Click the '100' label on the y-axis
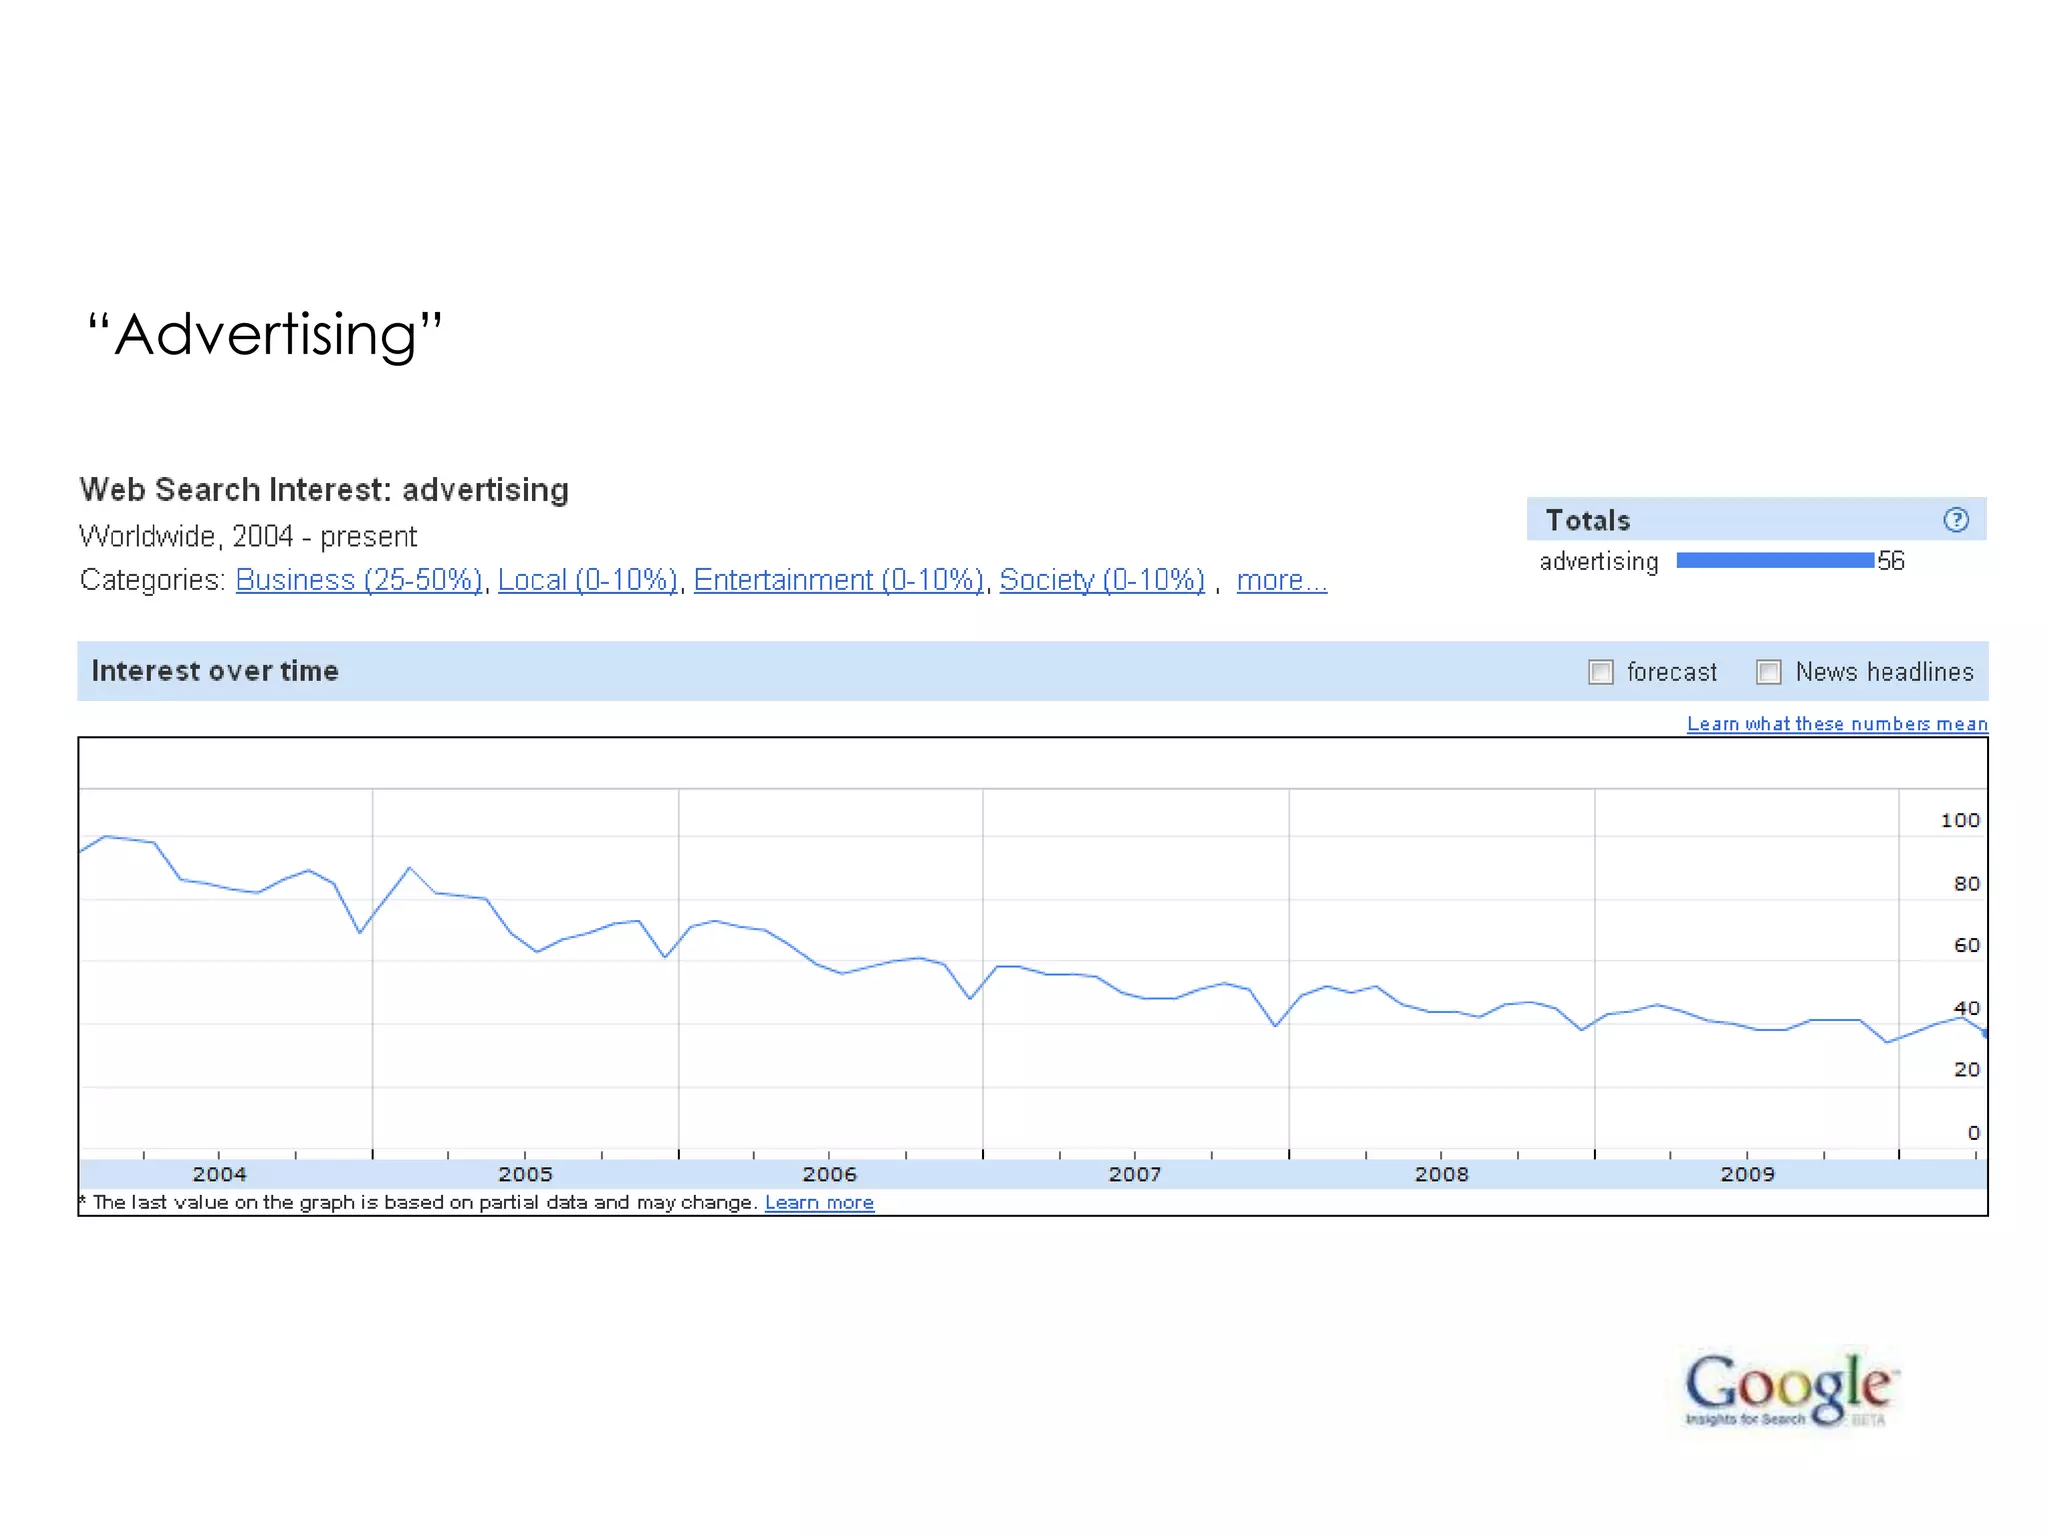Screen dimensions: 2048x1536 pyautogui.click(x=1959, y=820)
